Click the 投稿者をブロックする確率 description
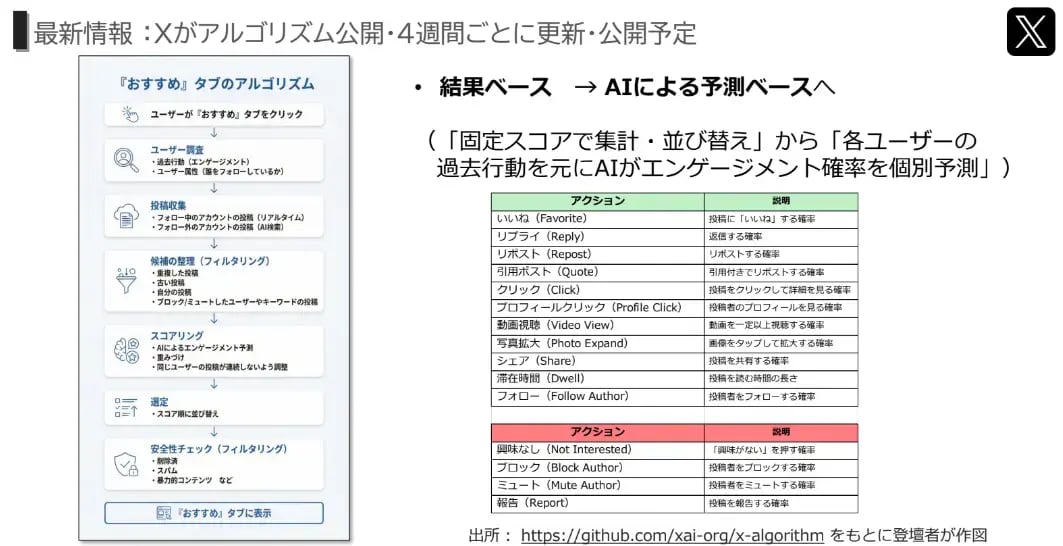The image size is (1063, 546). click(781, 467)
